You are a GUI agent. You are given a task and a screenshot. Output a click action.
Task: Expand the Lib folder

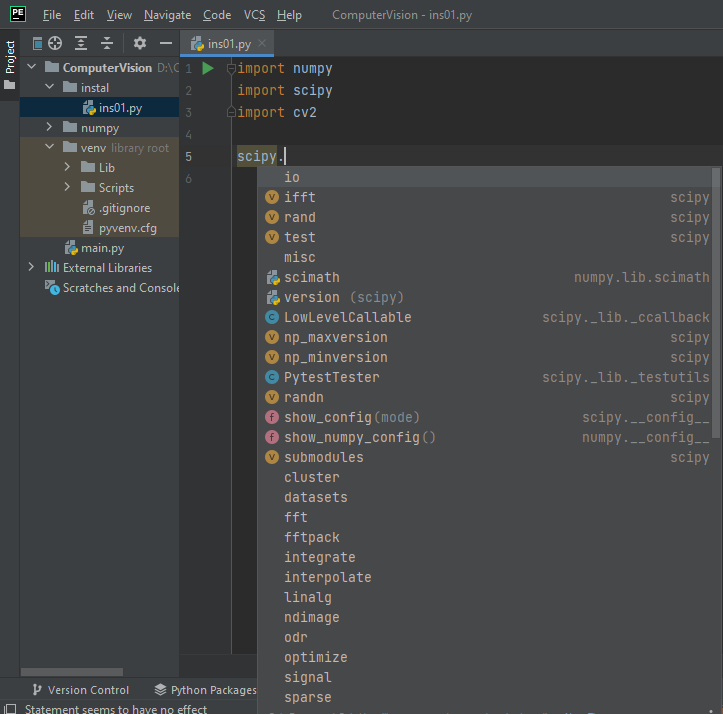point(67,167)
